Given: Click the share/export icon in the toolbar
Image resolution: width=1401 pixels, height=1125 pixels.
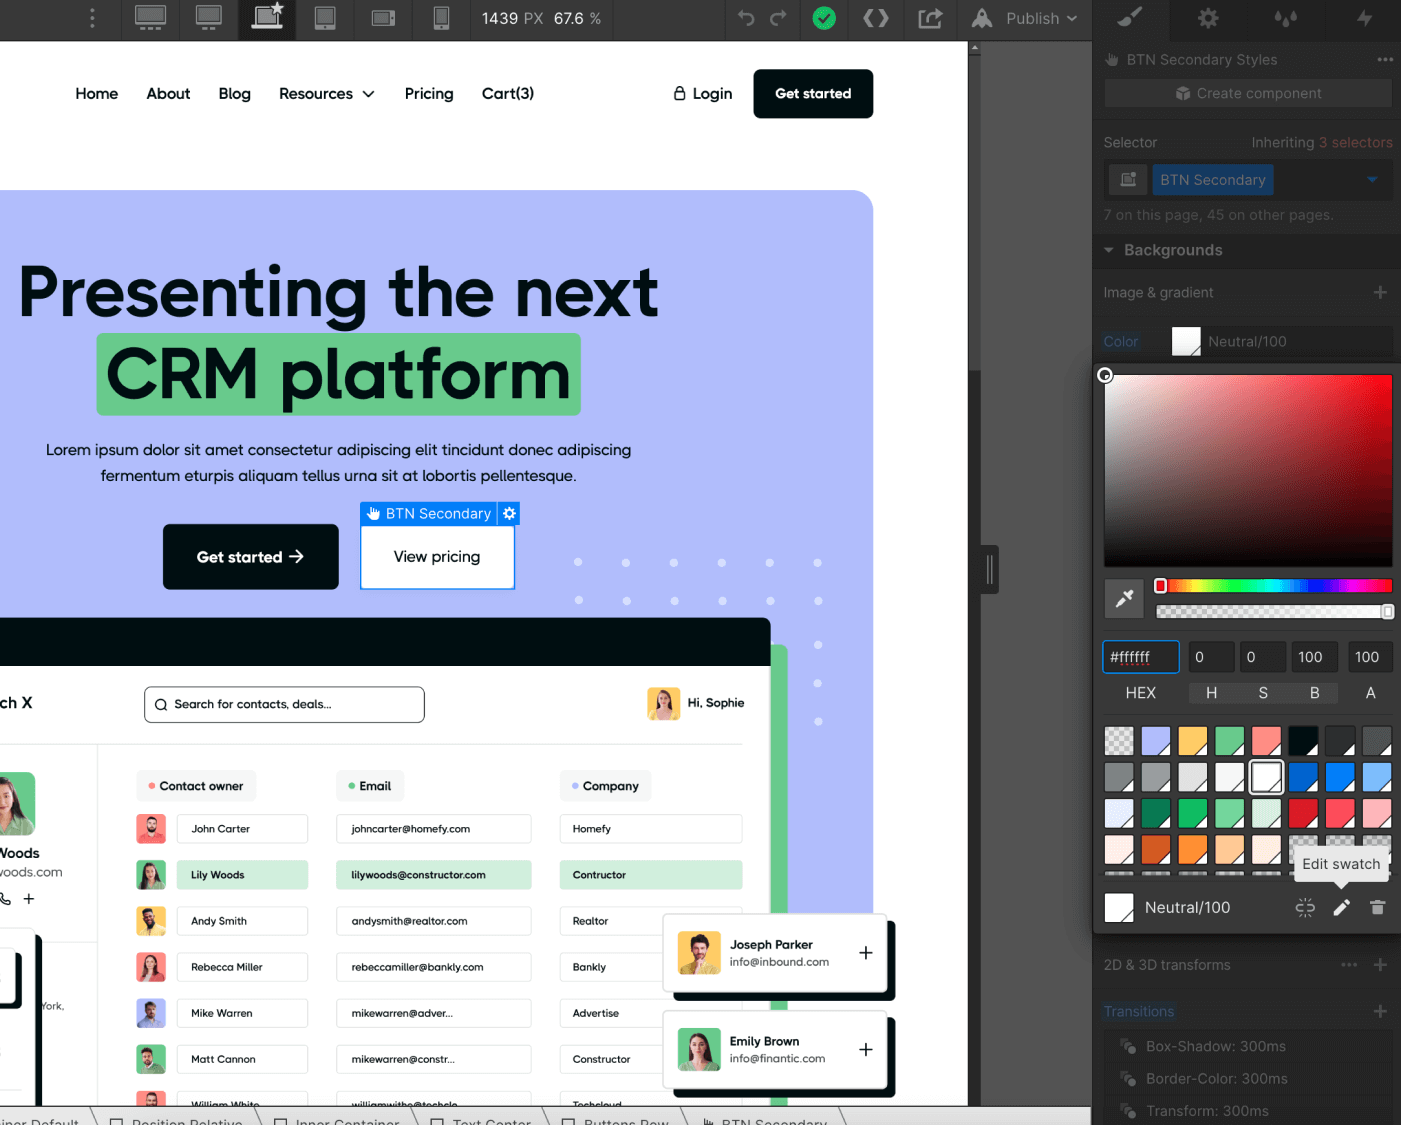Looking at the screenshot, I should 929,19.
